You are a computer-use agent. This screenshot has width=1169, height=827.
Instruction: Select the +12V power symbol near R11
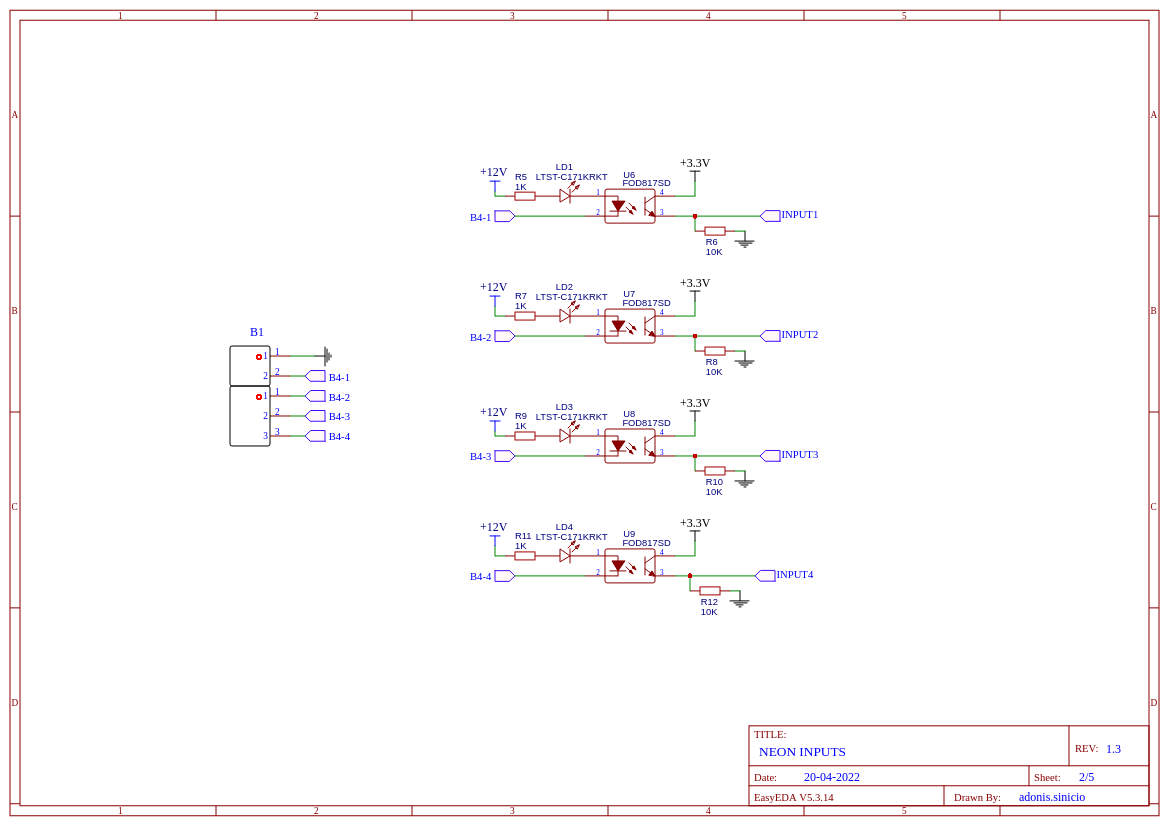pyautogui.click(x=494, y=532)
